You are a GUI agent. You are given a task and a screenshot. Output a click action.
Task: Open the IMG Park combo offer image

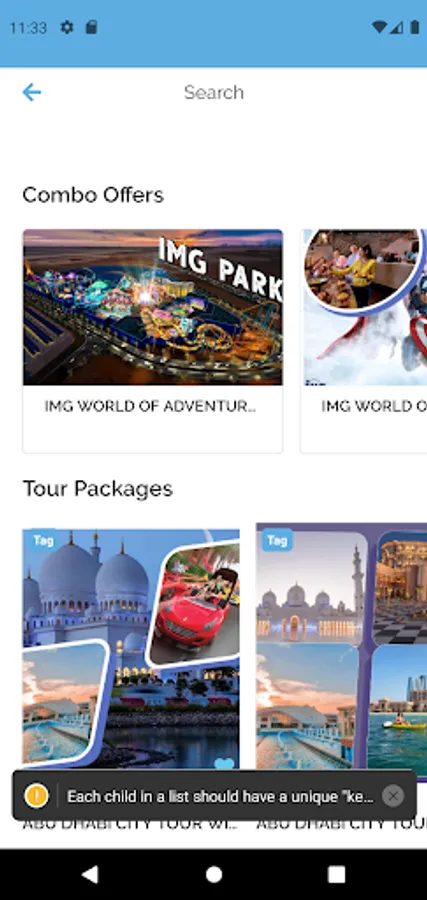point(153,307)
